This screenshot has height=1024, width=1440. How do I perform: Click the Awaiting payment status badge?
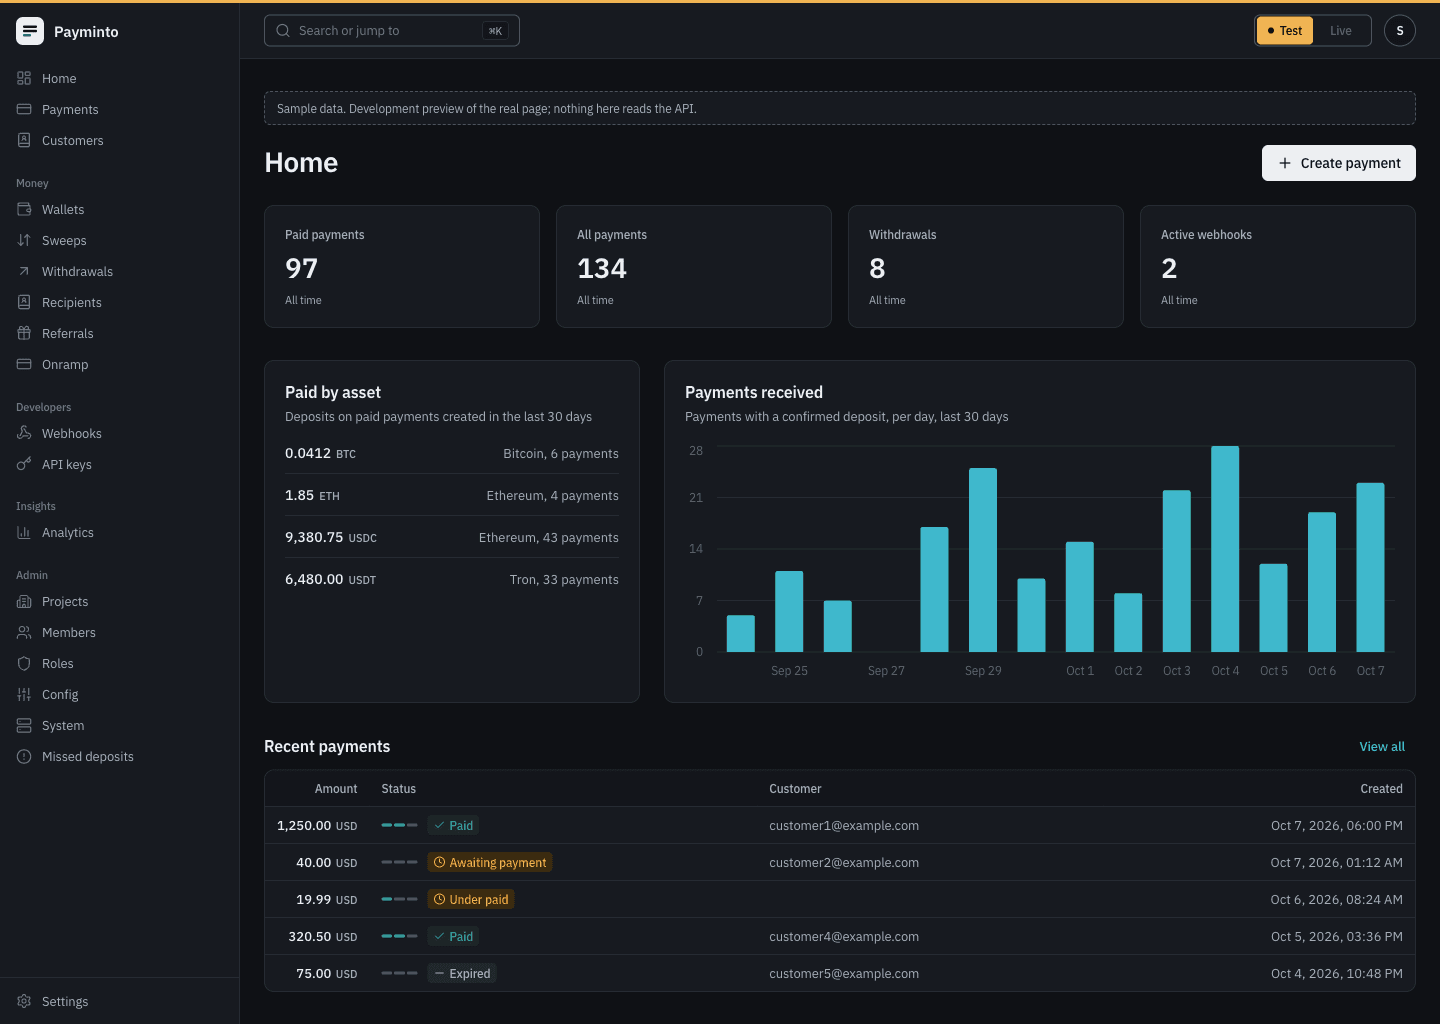(x=490, y=862)
